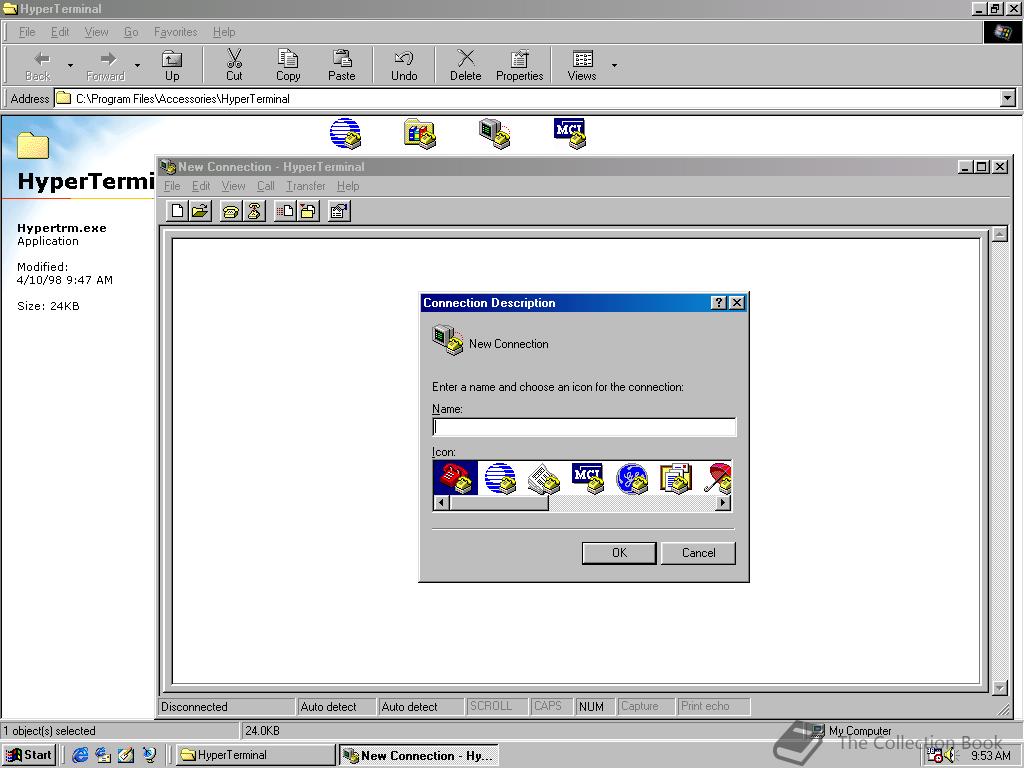This screenshot has width=1024, height=768.
Task: Click the Show Desktop Quick Launch icon
Action: click(126, 755)
